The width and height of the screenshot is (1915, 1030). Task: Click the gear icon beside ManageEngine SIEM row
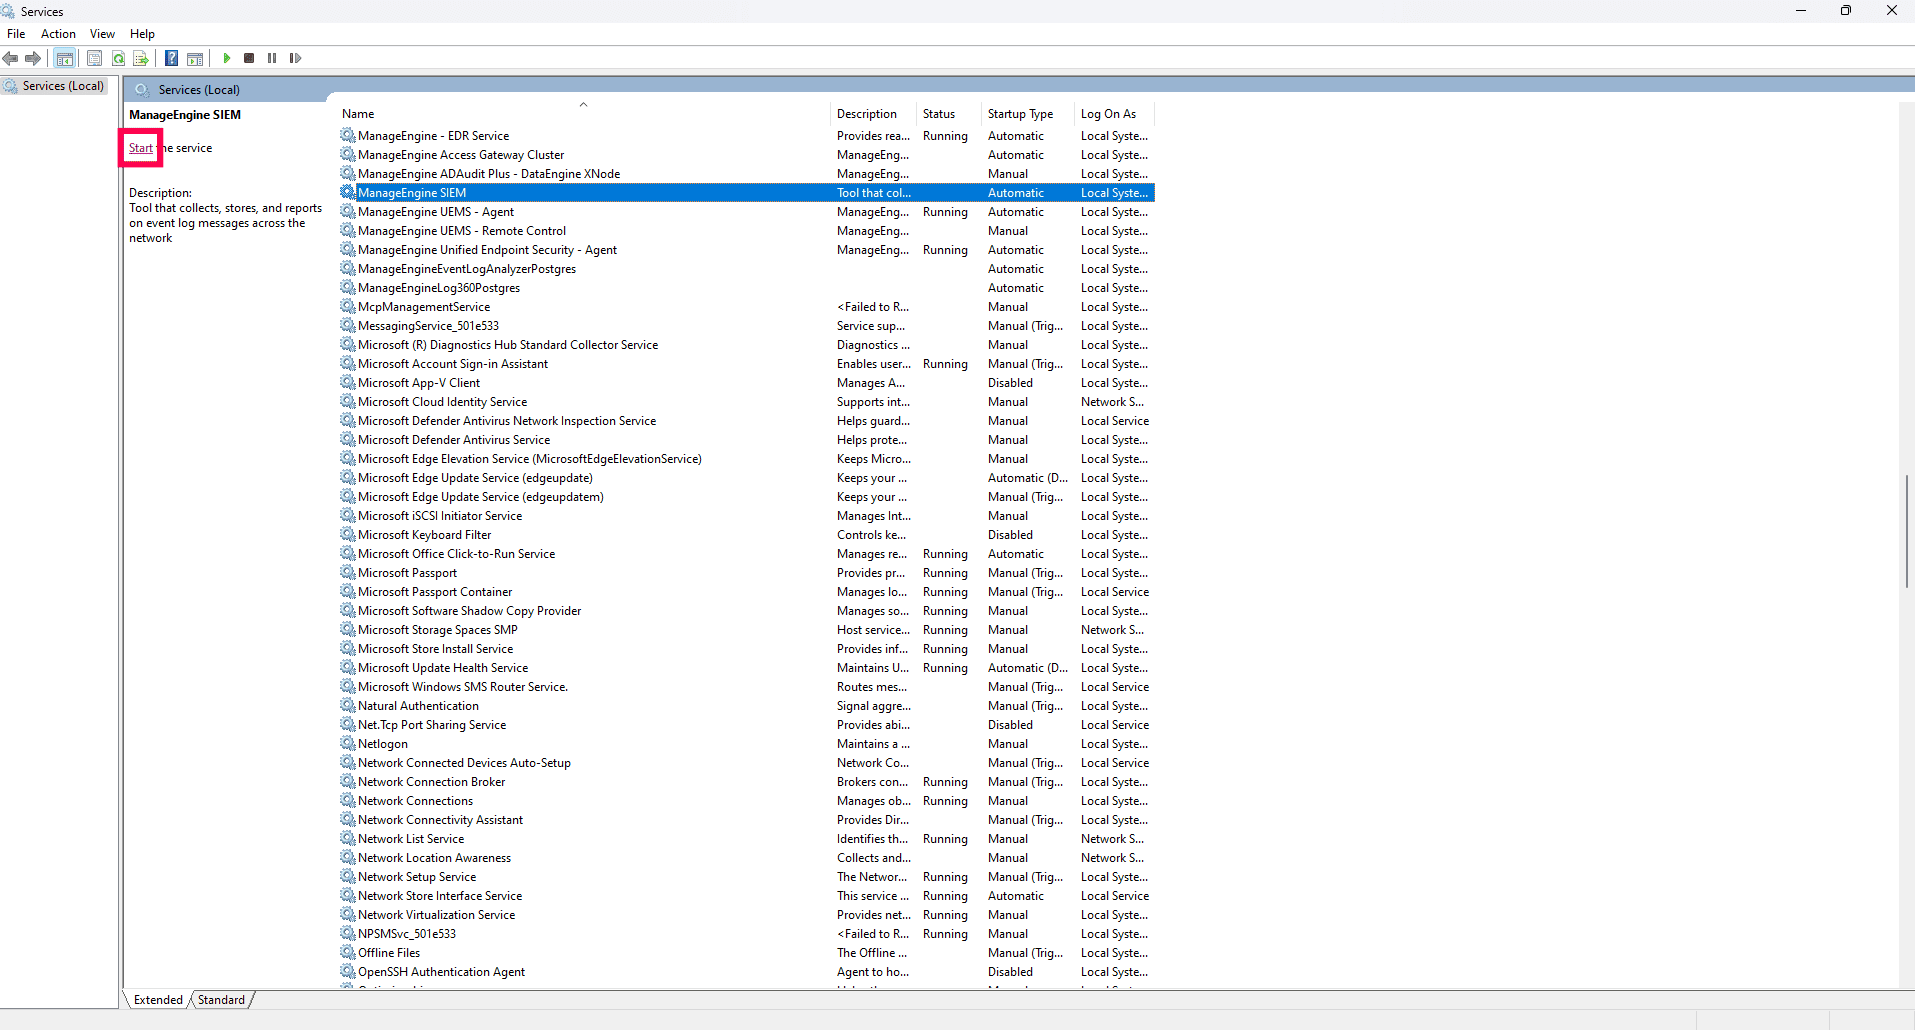click(348, 192)
